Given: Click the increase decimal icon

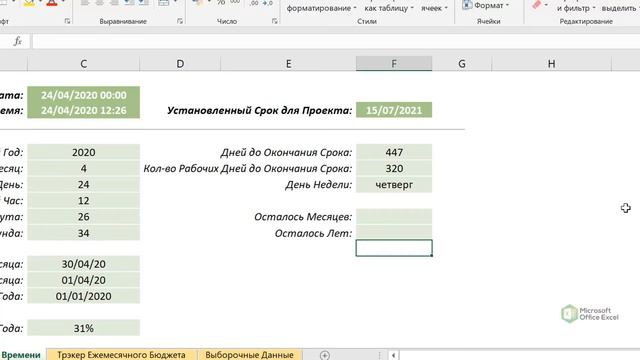Looking at the screenshot, I should pos(253,2).
